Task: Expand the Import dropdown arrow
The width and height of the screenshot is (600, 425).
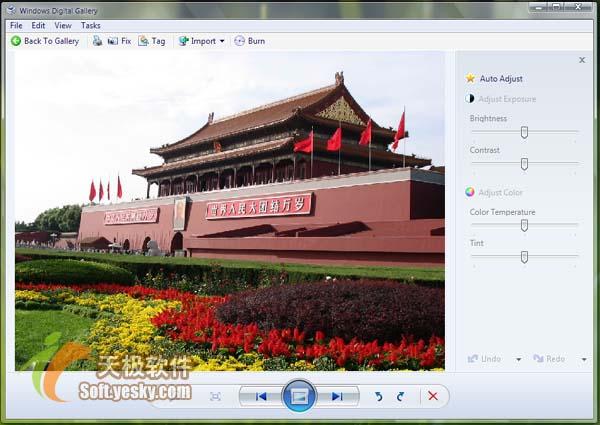Action: point(222,41)
